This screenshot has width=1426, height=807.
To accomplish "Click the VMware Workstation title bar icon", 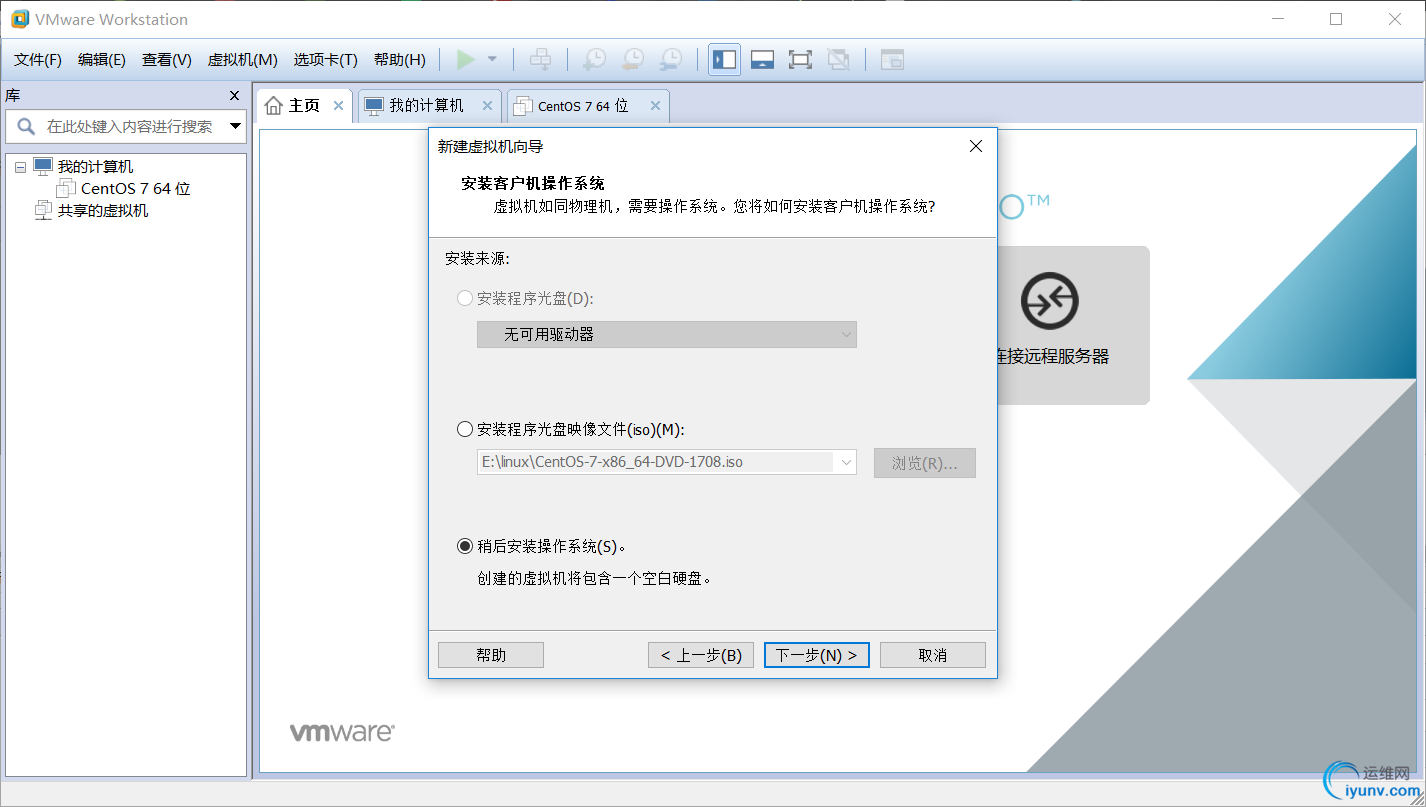I will [19, 19].
